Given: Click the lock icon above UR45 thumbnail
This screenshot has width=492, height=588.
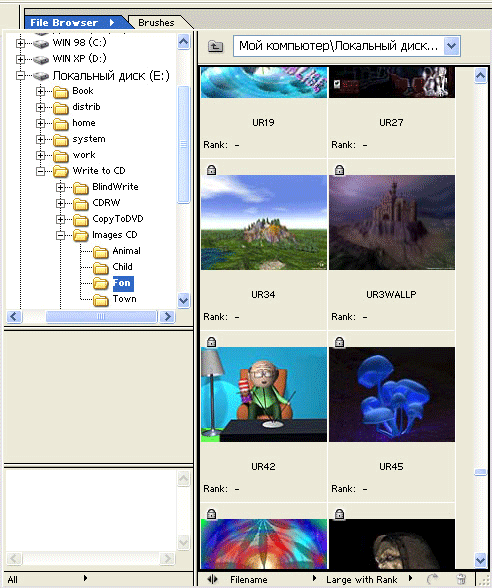Looking at the screenshot, I should pos(339,342).
